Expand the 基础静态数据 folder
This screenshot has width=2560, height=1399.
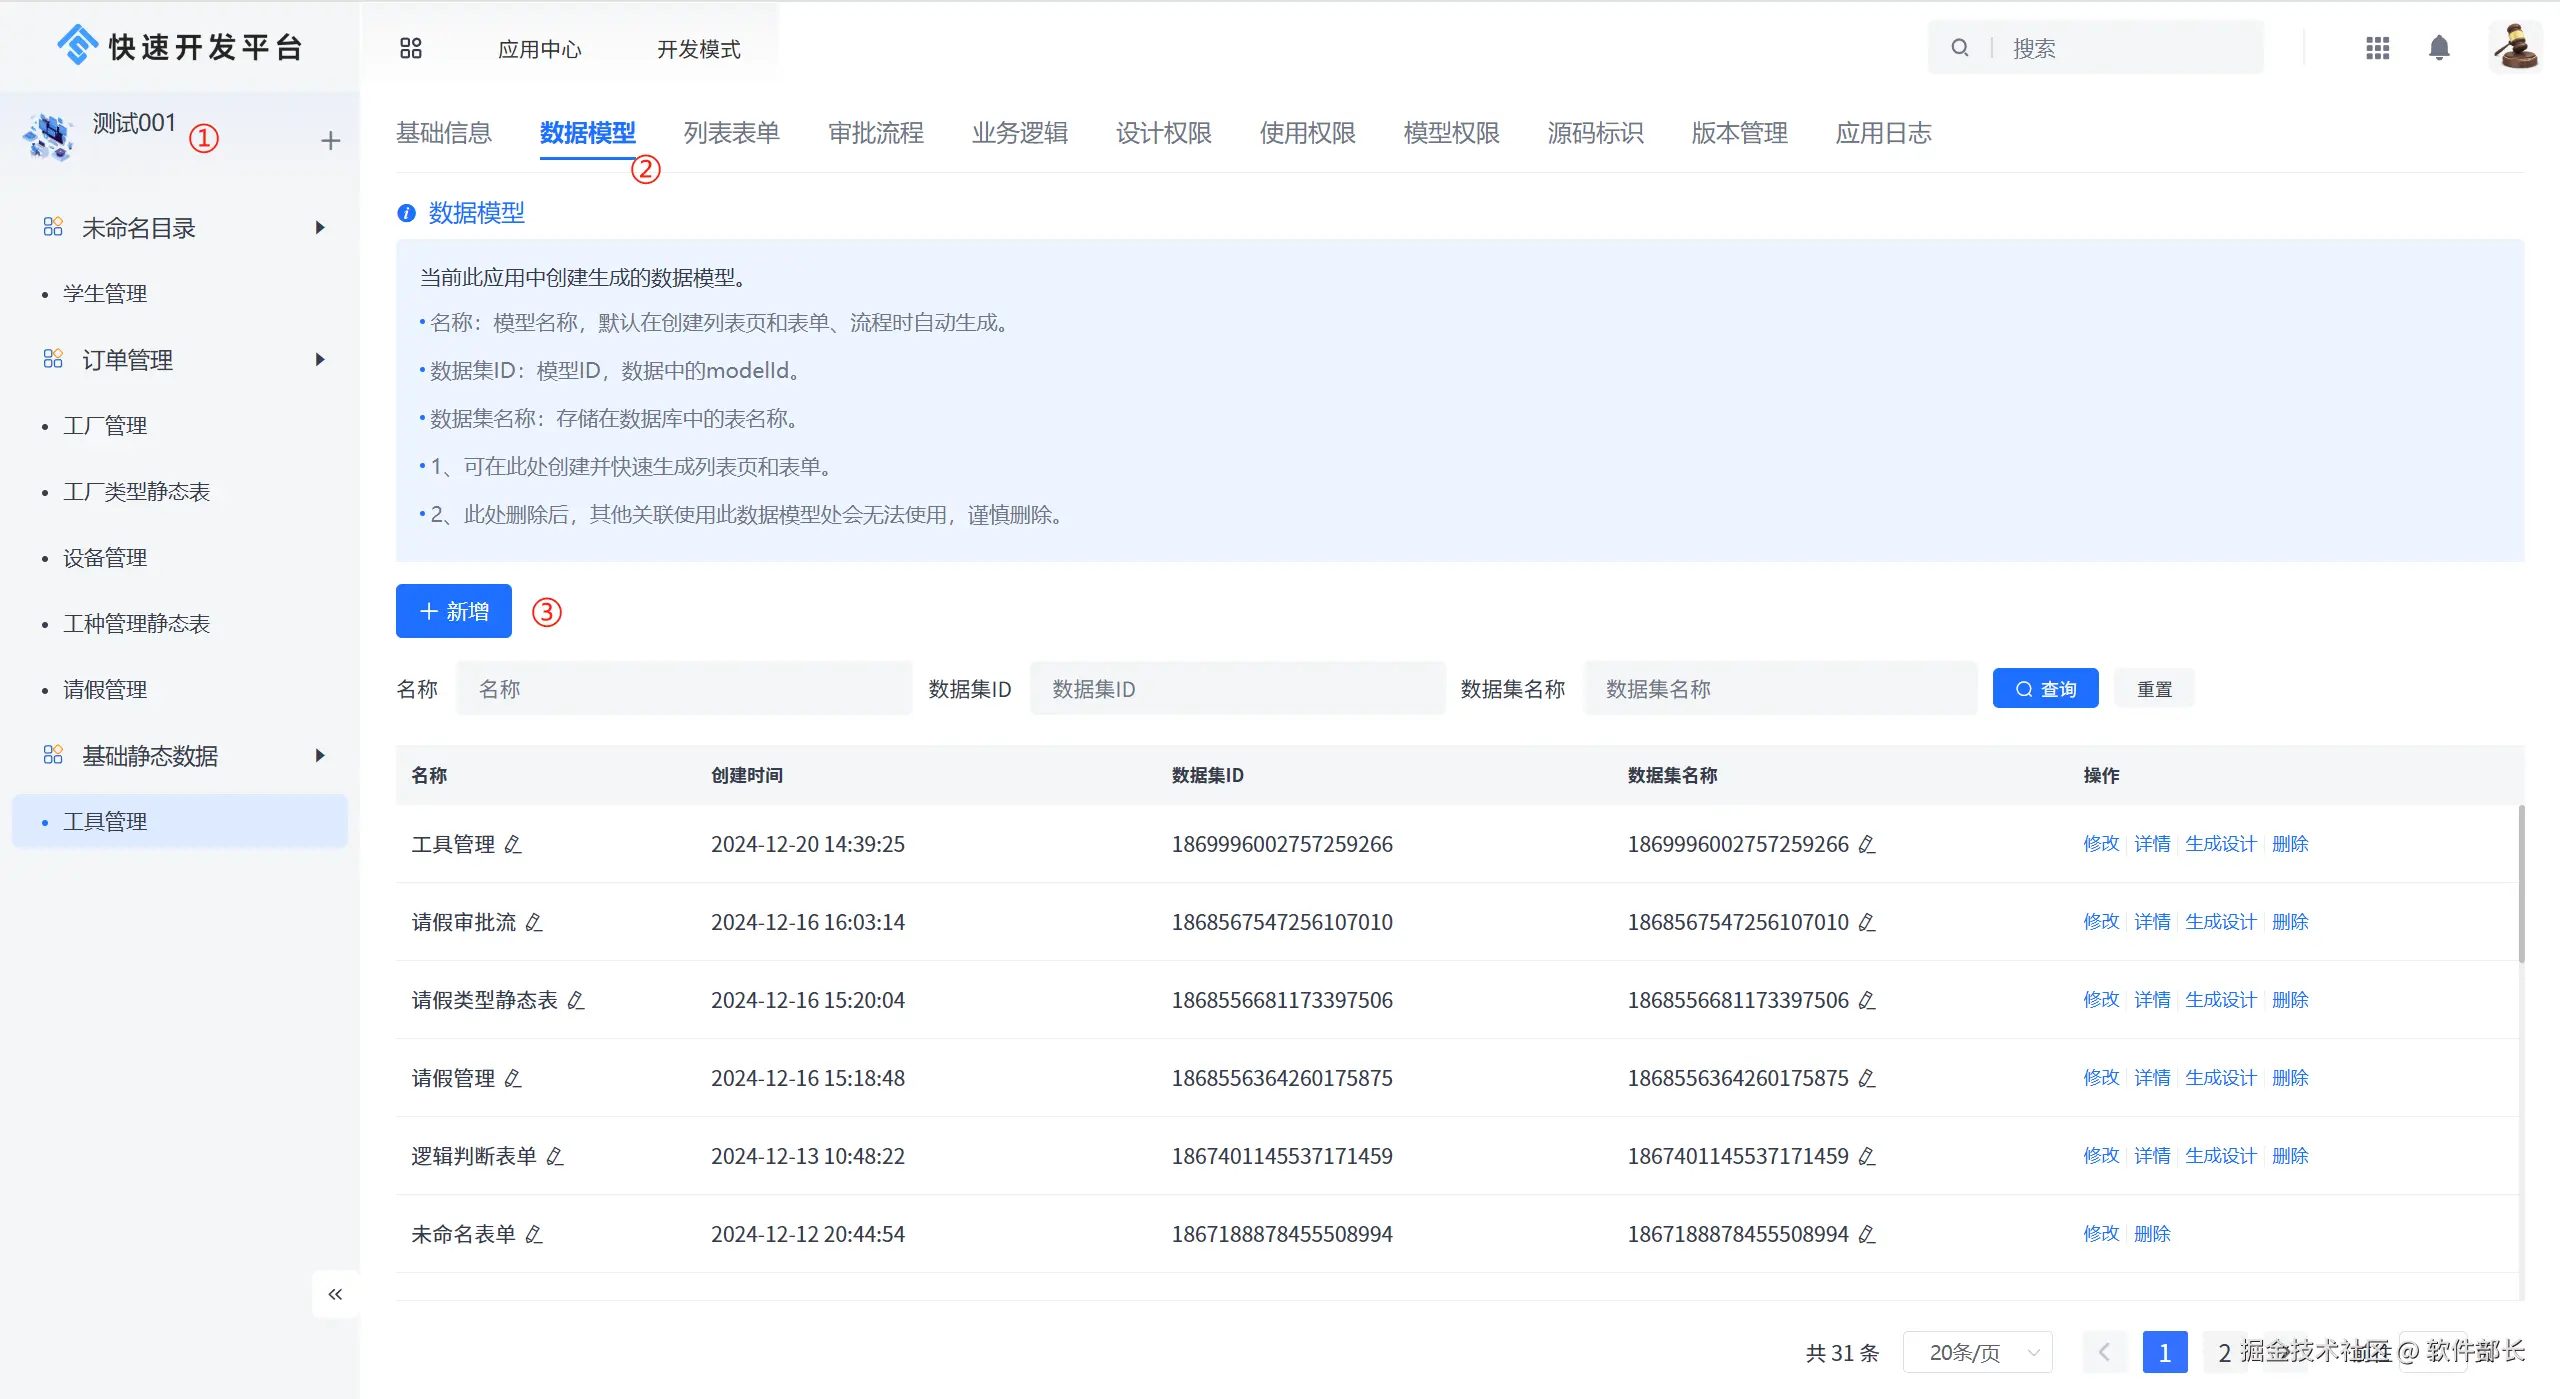(x=320, y=756)
